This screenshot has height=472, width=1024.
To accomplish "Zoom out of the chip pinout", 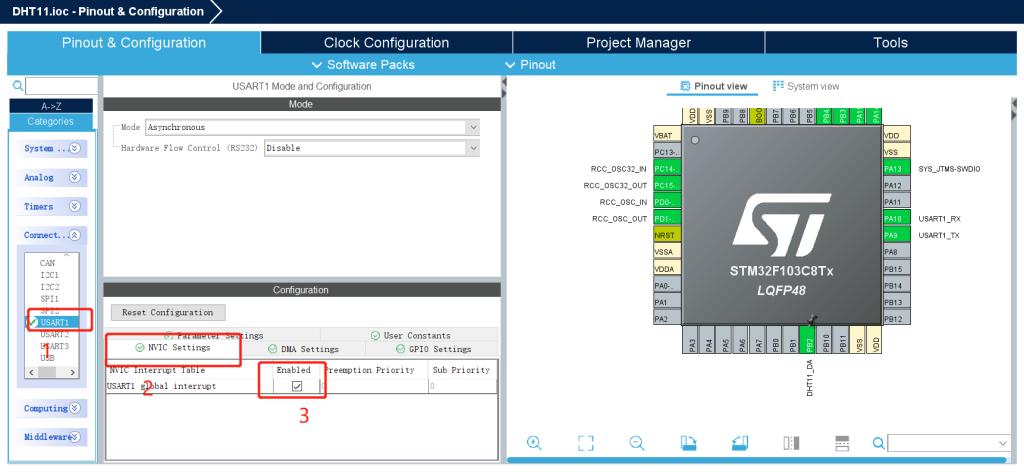I will (x=637, y=443).
